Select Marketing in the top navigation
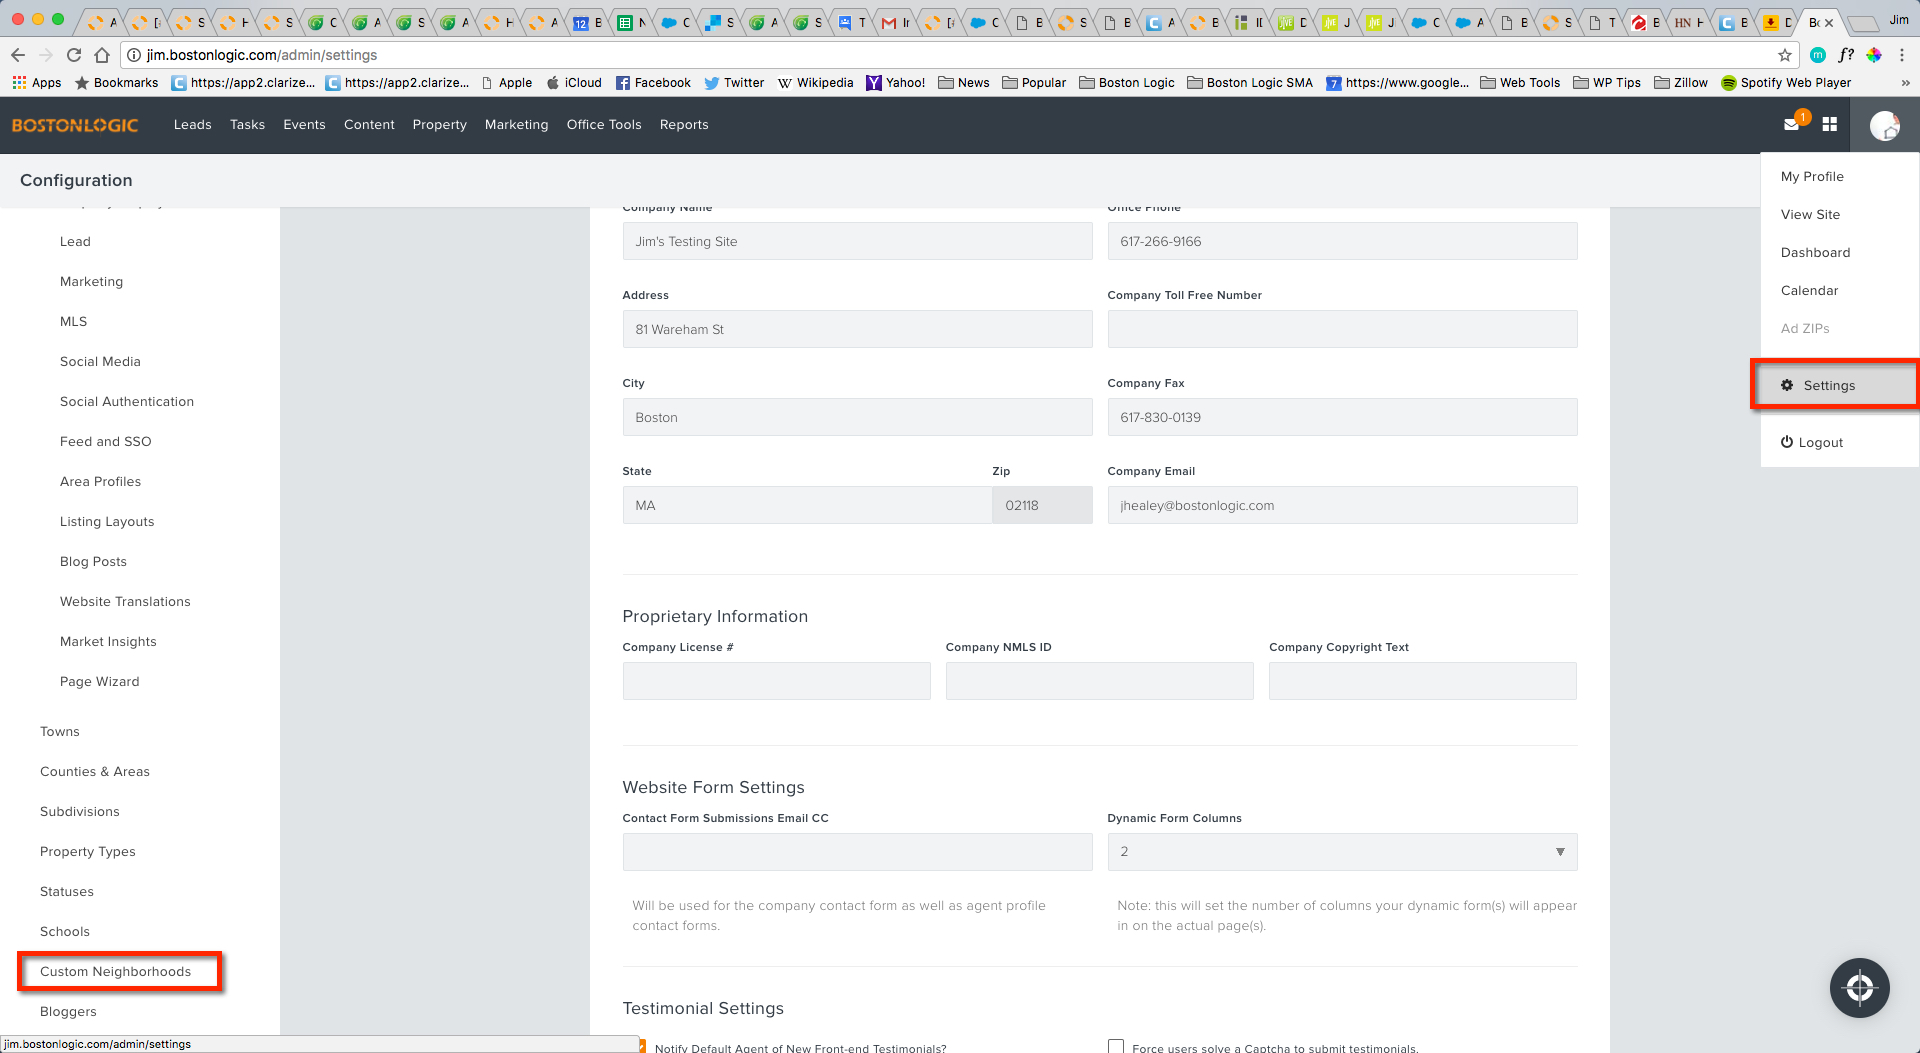1920x1053 pixels. [516, 124]
